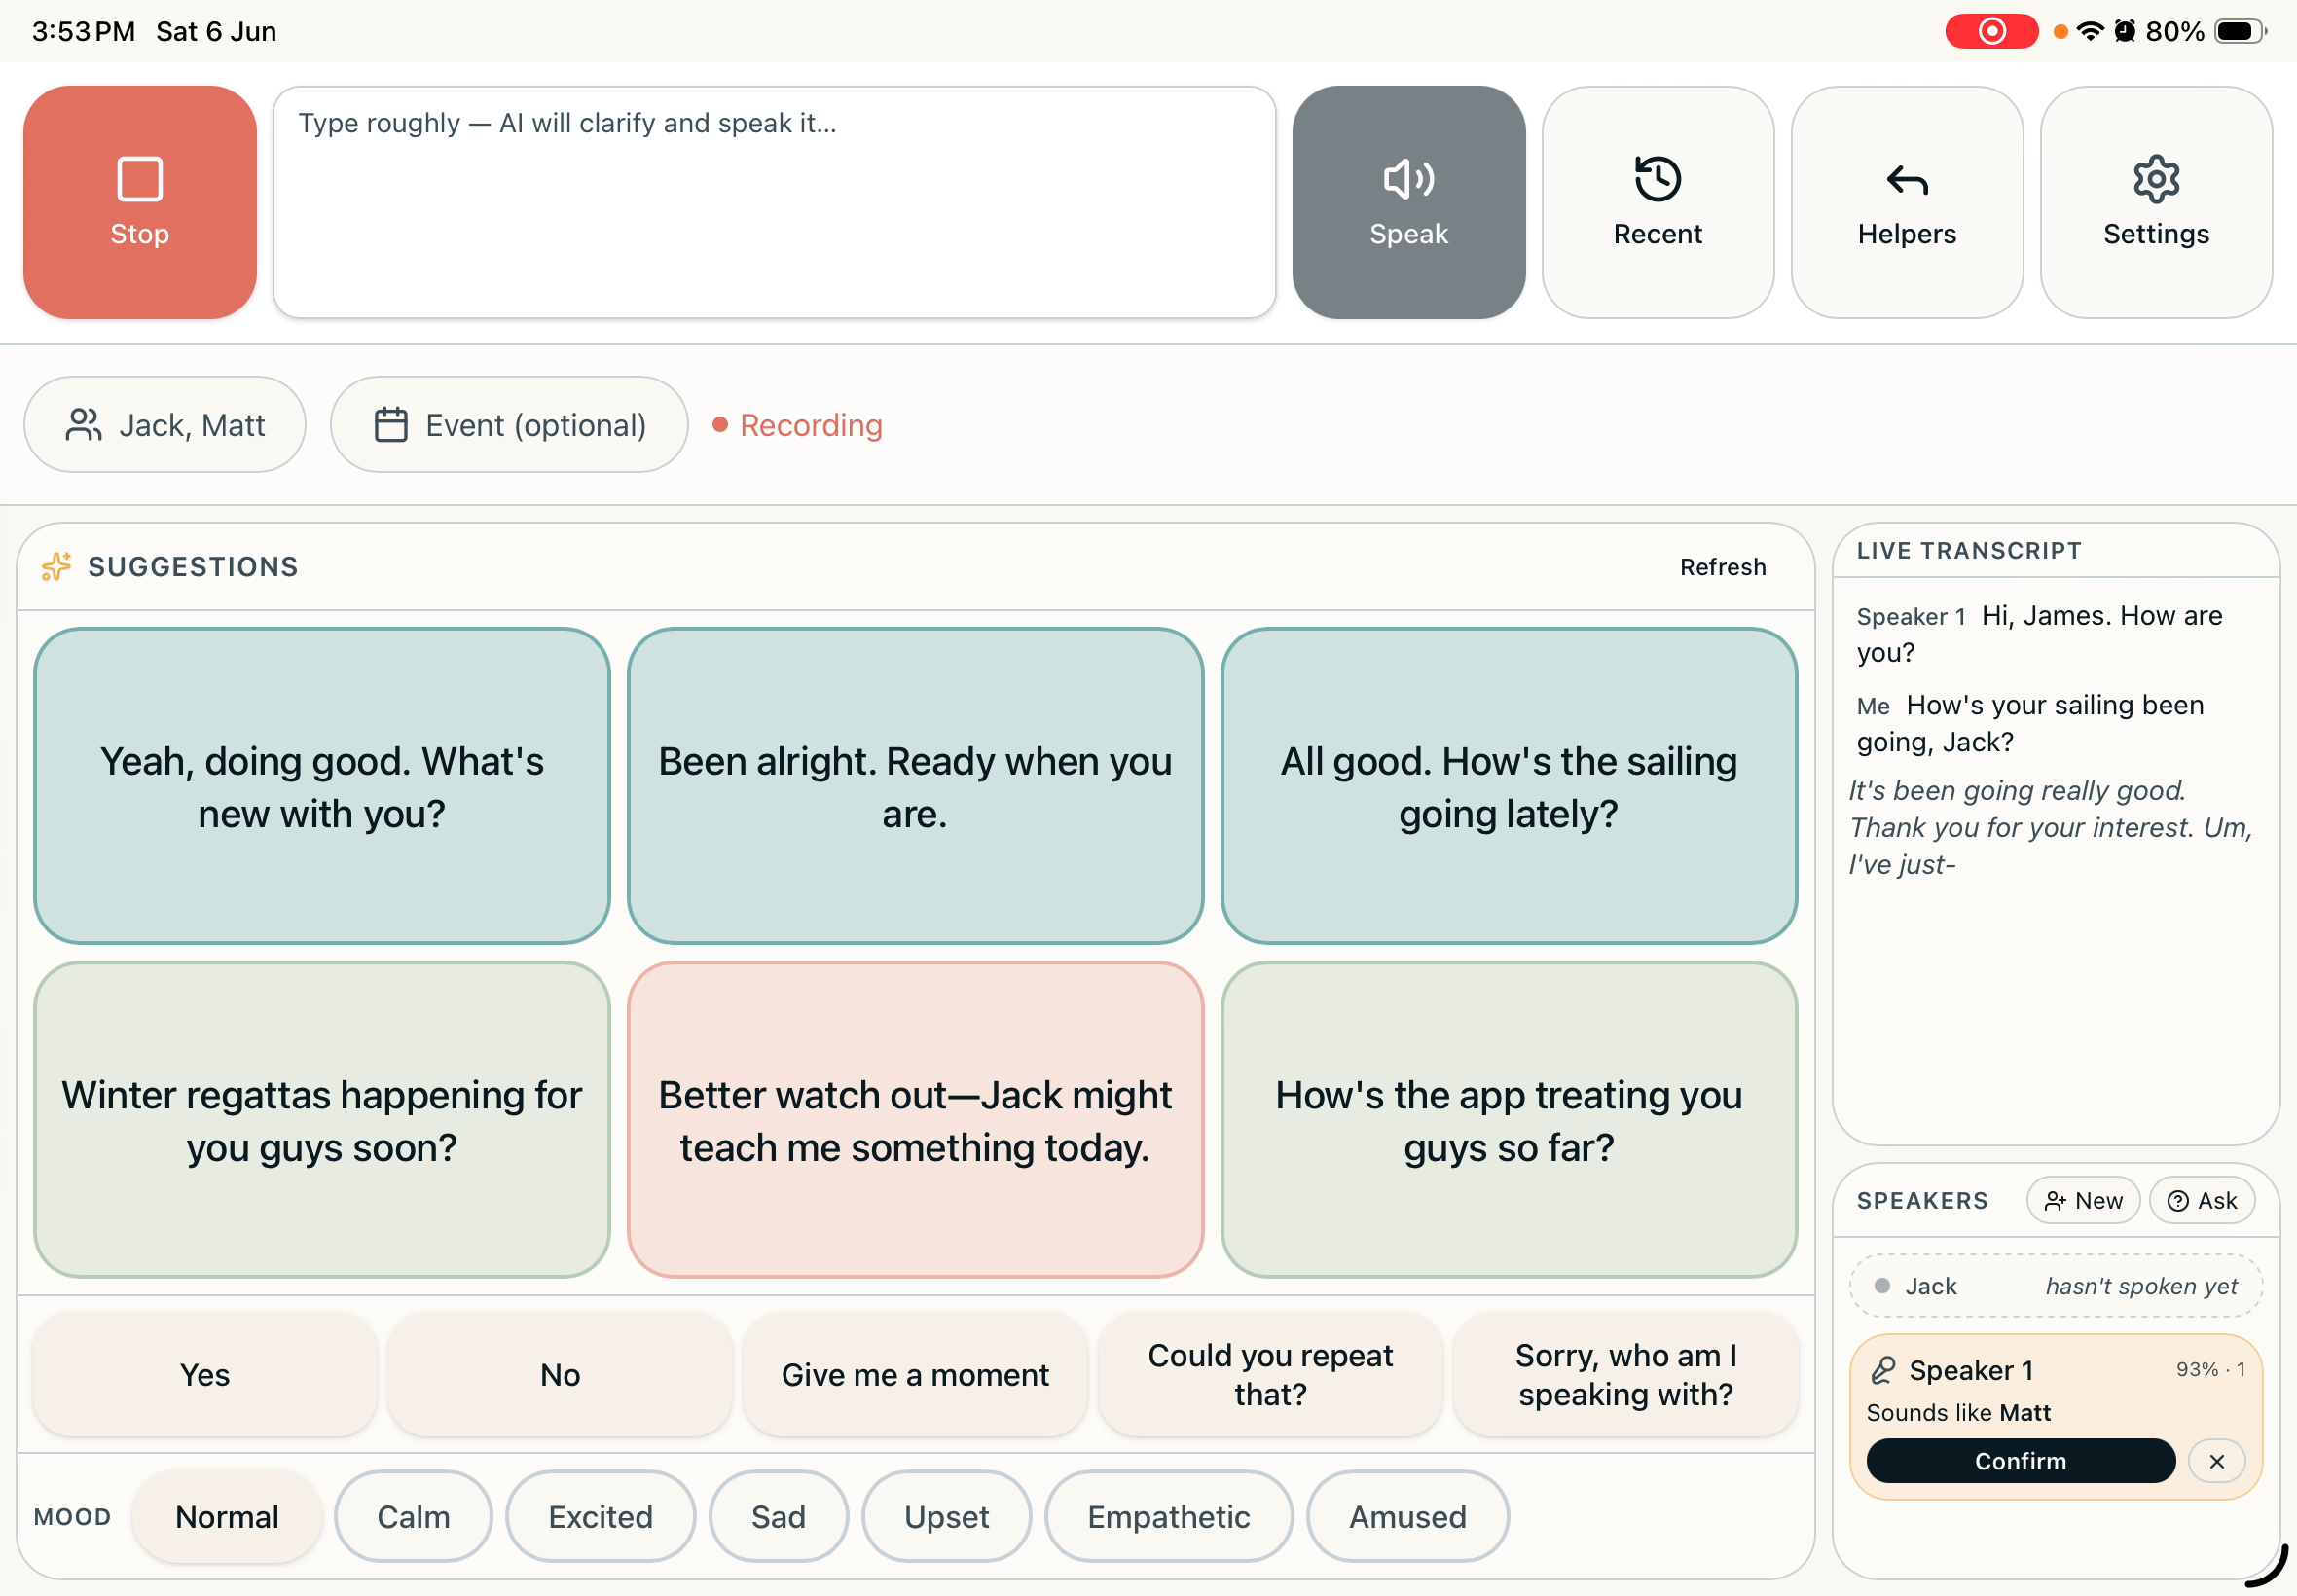The width and height of the screenshot is (2297, 1596).
Task: Dismiss the Speaker 1 match suggestion
Action: pos(2216,1461)
